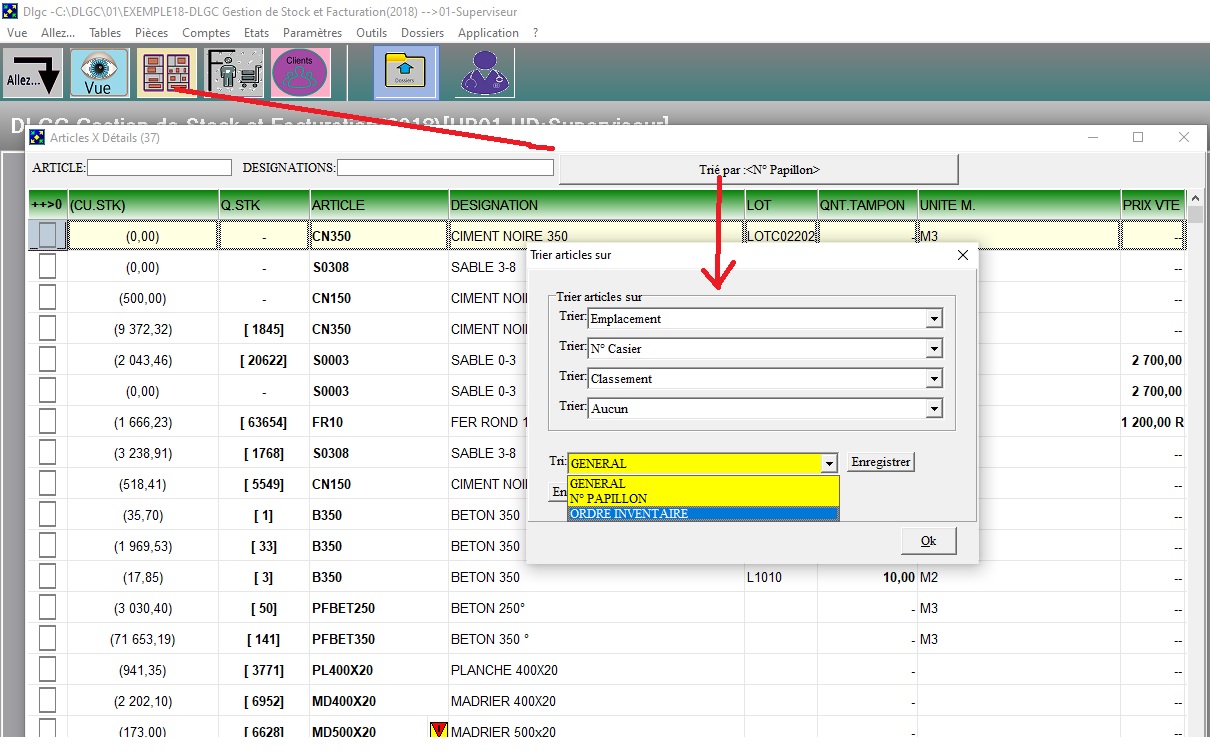Open the purple Clients icon
The height and width of the screenshot is (756, 1210).
coord(300,74)
